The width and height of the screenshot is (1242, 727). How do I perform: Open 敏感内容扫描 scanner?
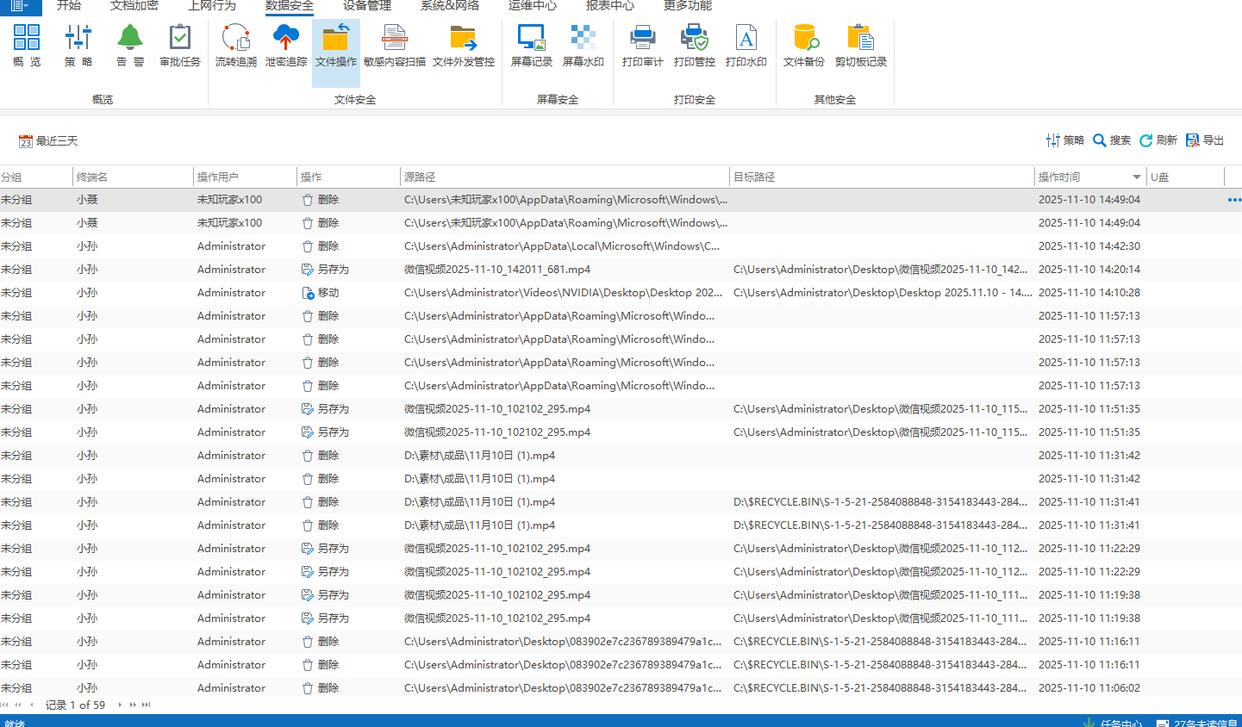click(x=394, y=46)
